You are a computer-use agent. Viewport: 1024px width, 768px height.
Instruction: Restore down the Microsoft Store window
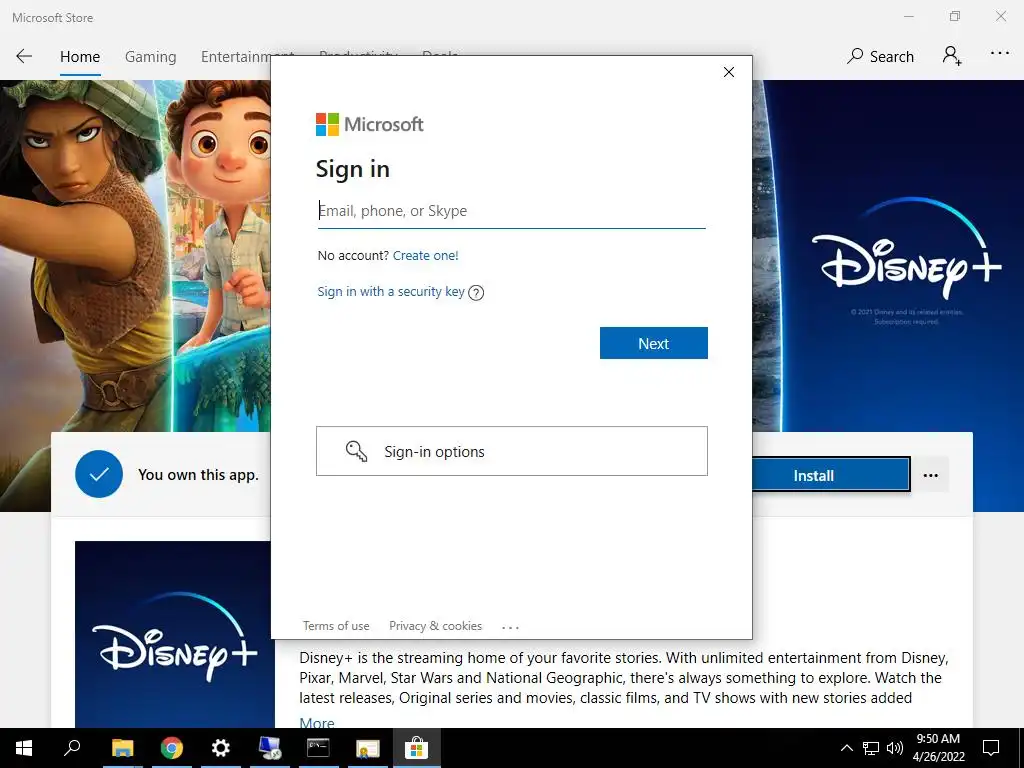point(955,16)
